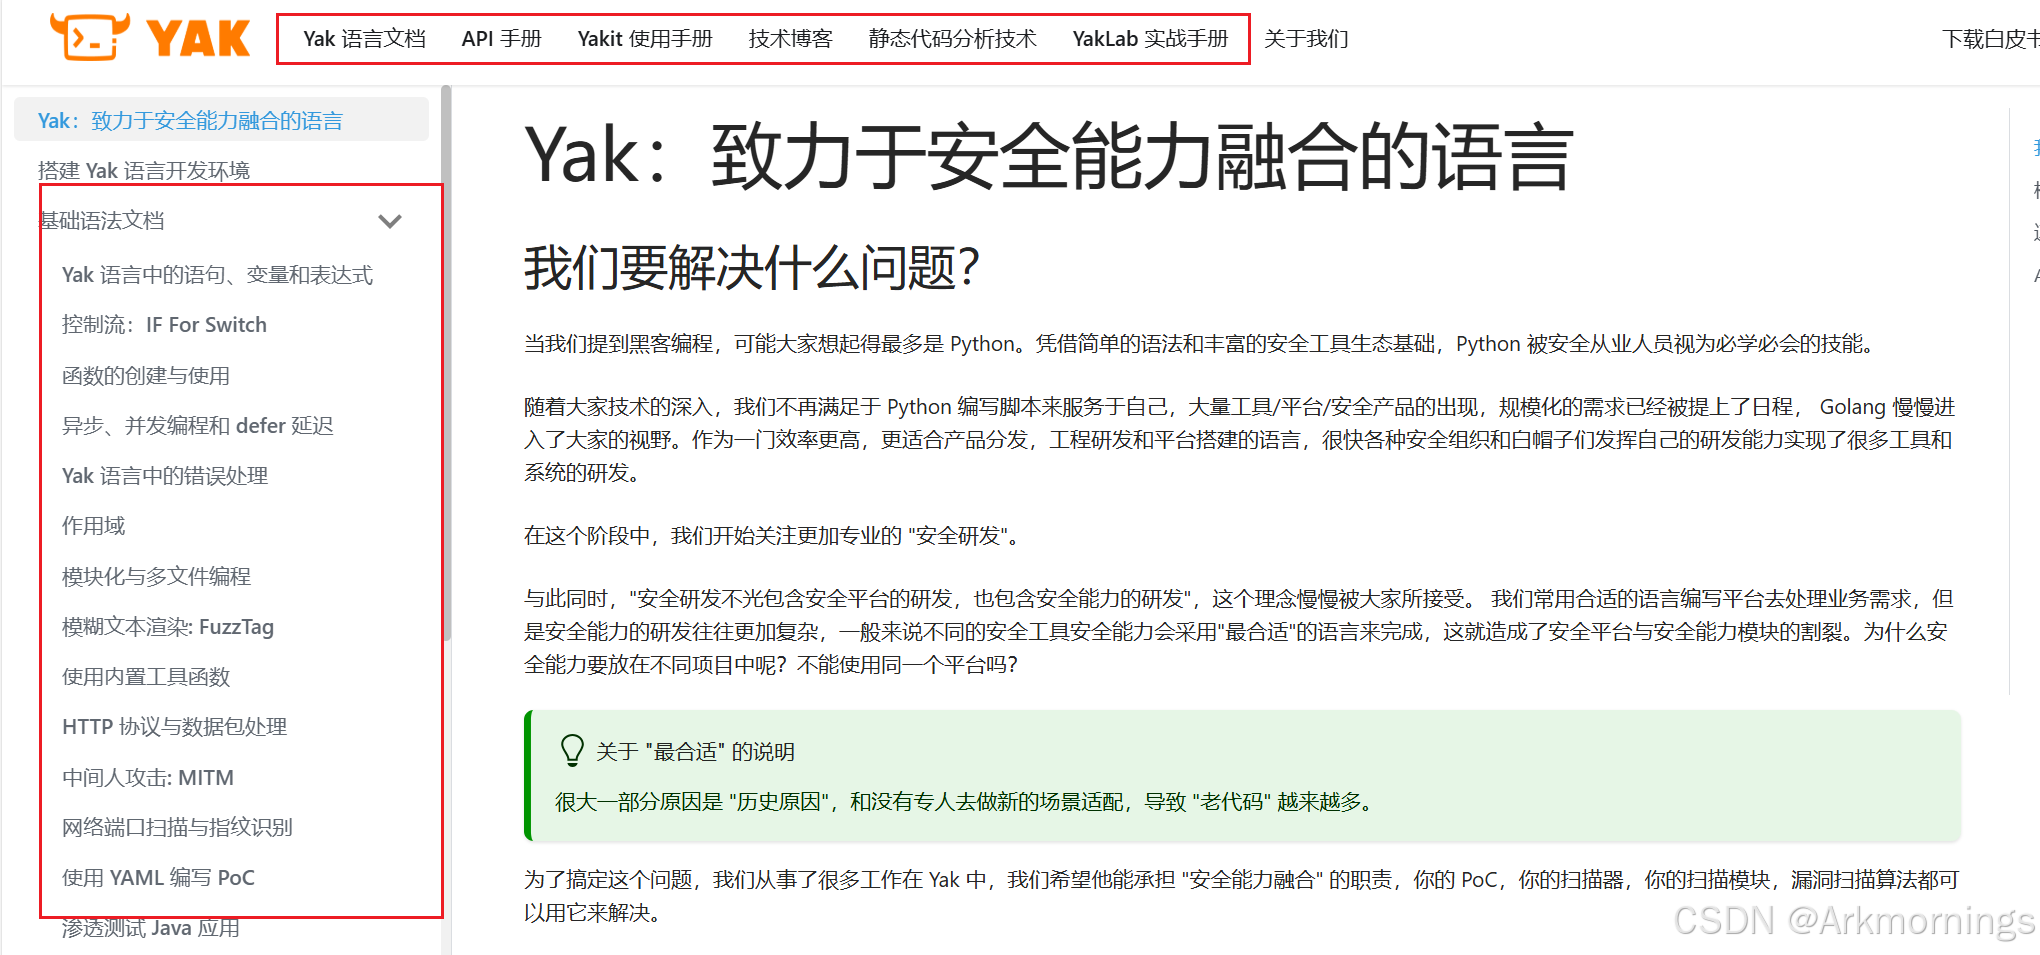Open the 技术博客 navigation link

click(789, 38)
